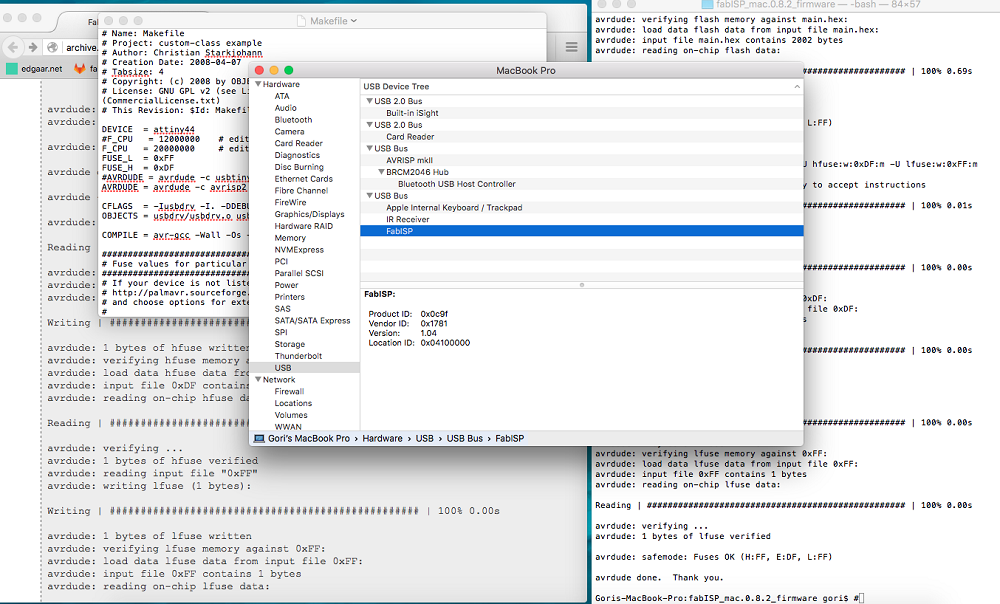The image size is (1000, 604).
Task: Click the pane divider handle above FabISP details
Action: coord(582,285)
